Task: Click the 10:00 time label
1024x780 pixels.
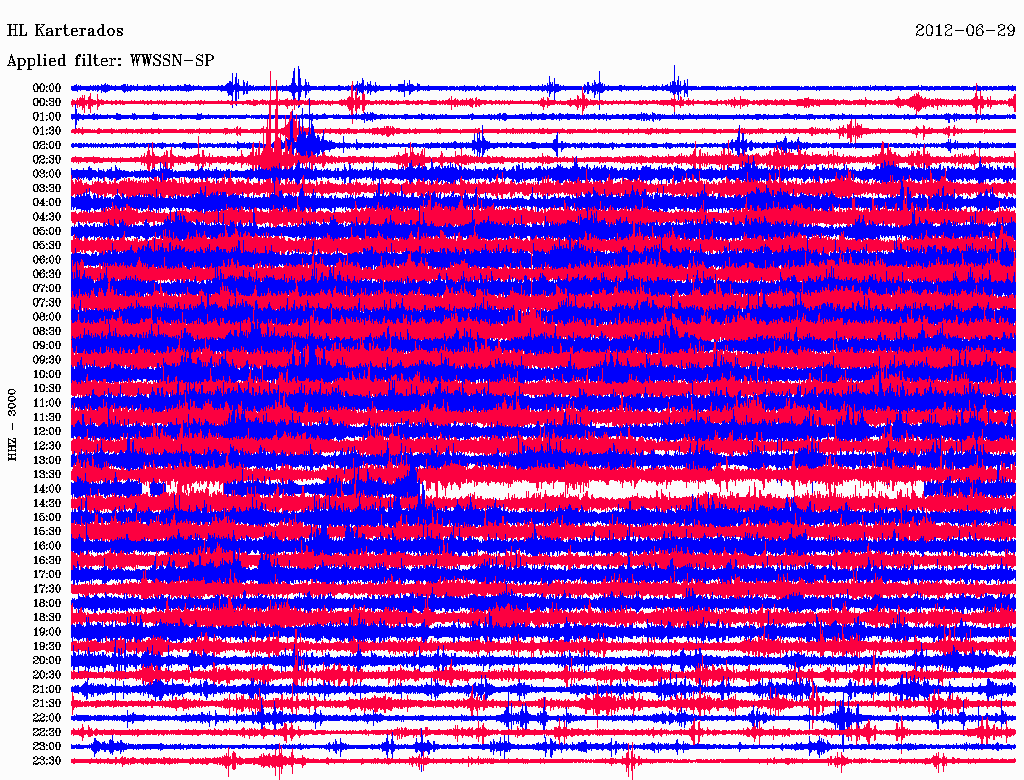Action: click(x=47, y=374)
